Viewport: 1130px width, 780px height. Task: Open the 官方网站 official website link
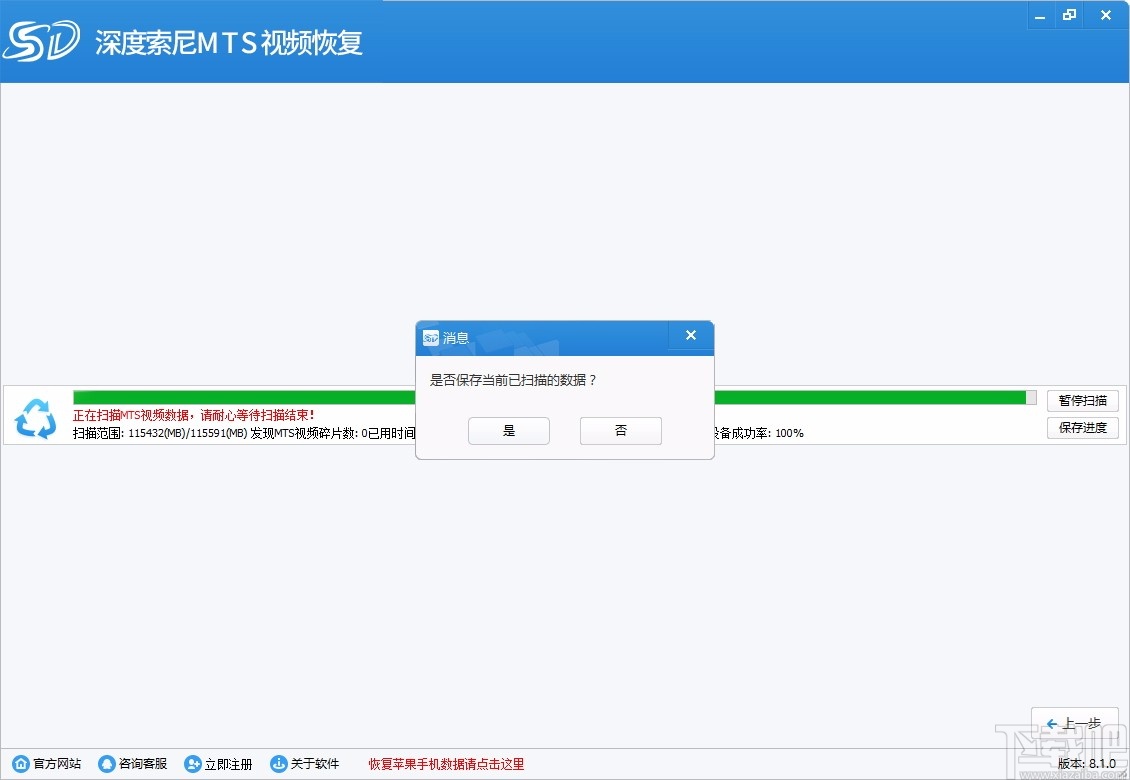[x=55, y=763]
